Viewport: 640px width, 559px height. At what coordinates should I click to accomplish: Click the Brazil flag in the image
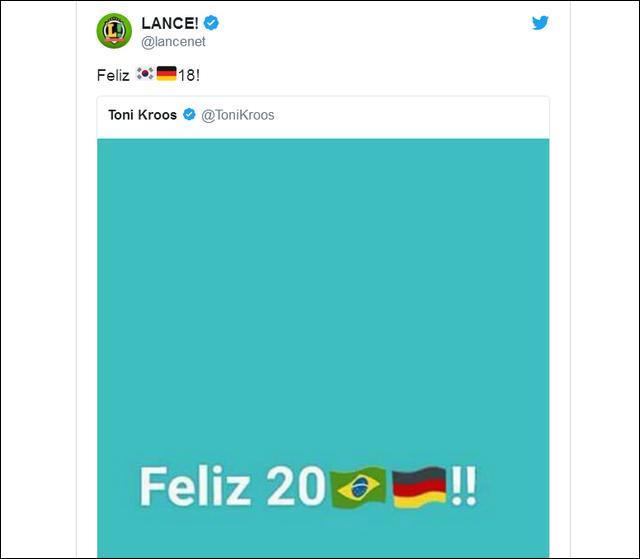pos(358,488)
